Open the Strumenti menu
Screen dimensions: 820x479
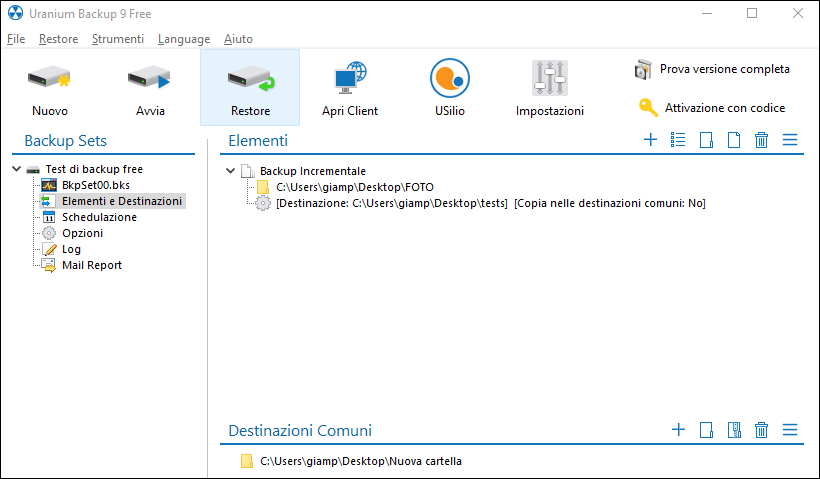pos(118,39)
